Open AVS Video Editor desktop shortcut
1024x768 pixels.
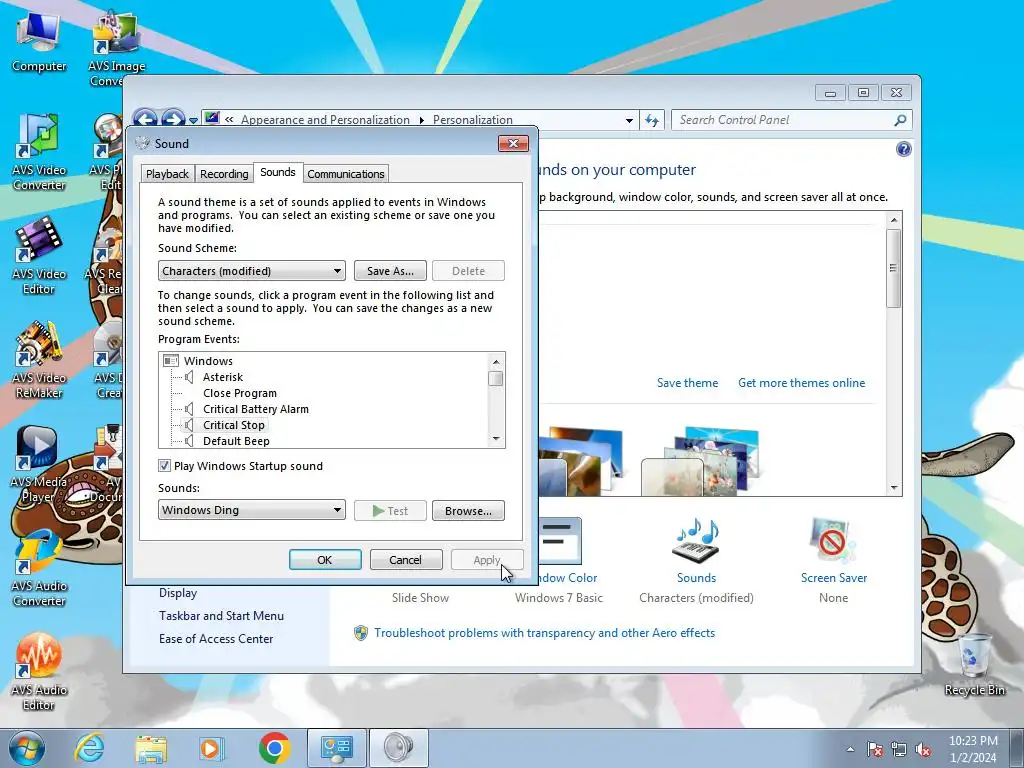pyautogui.click(x=39, y=256)
